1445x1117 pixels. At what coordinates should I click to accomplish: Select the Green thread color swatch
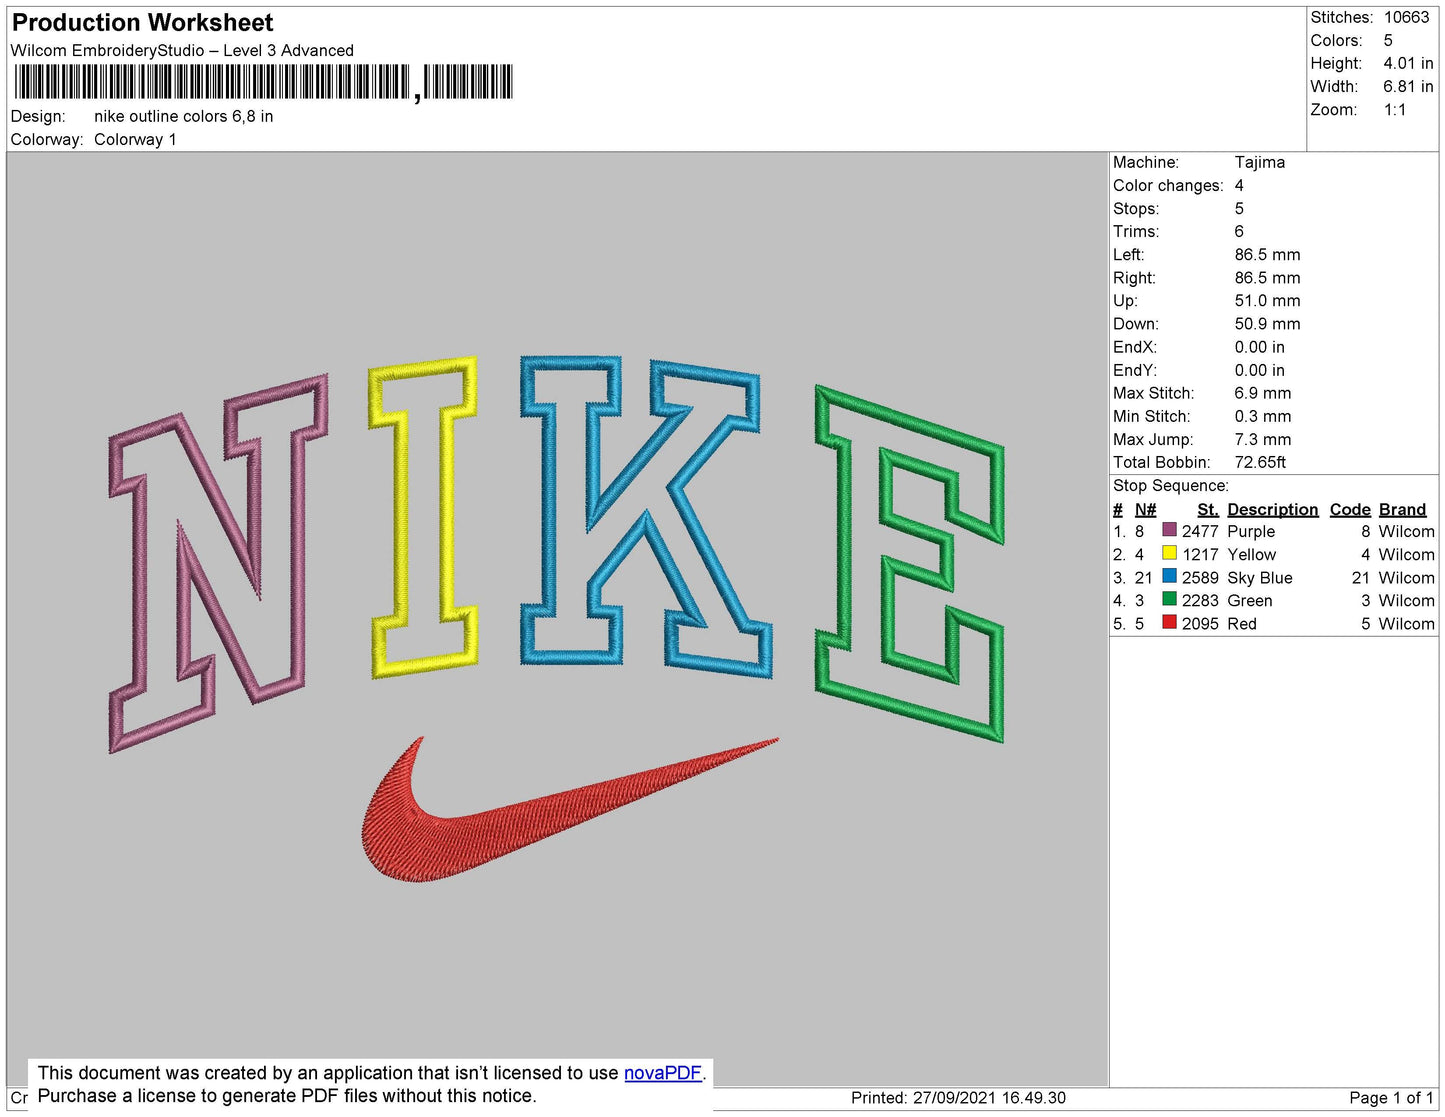(x=1169, y=599)
